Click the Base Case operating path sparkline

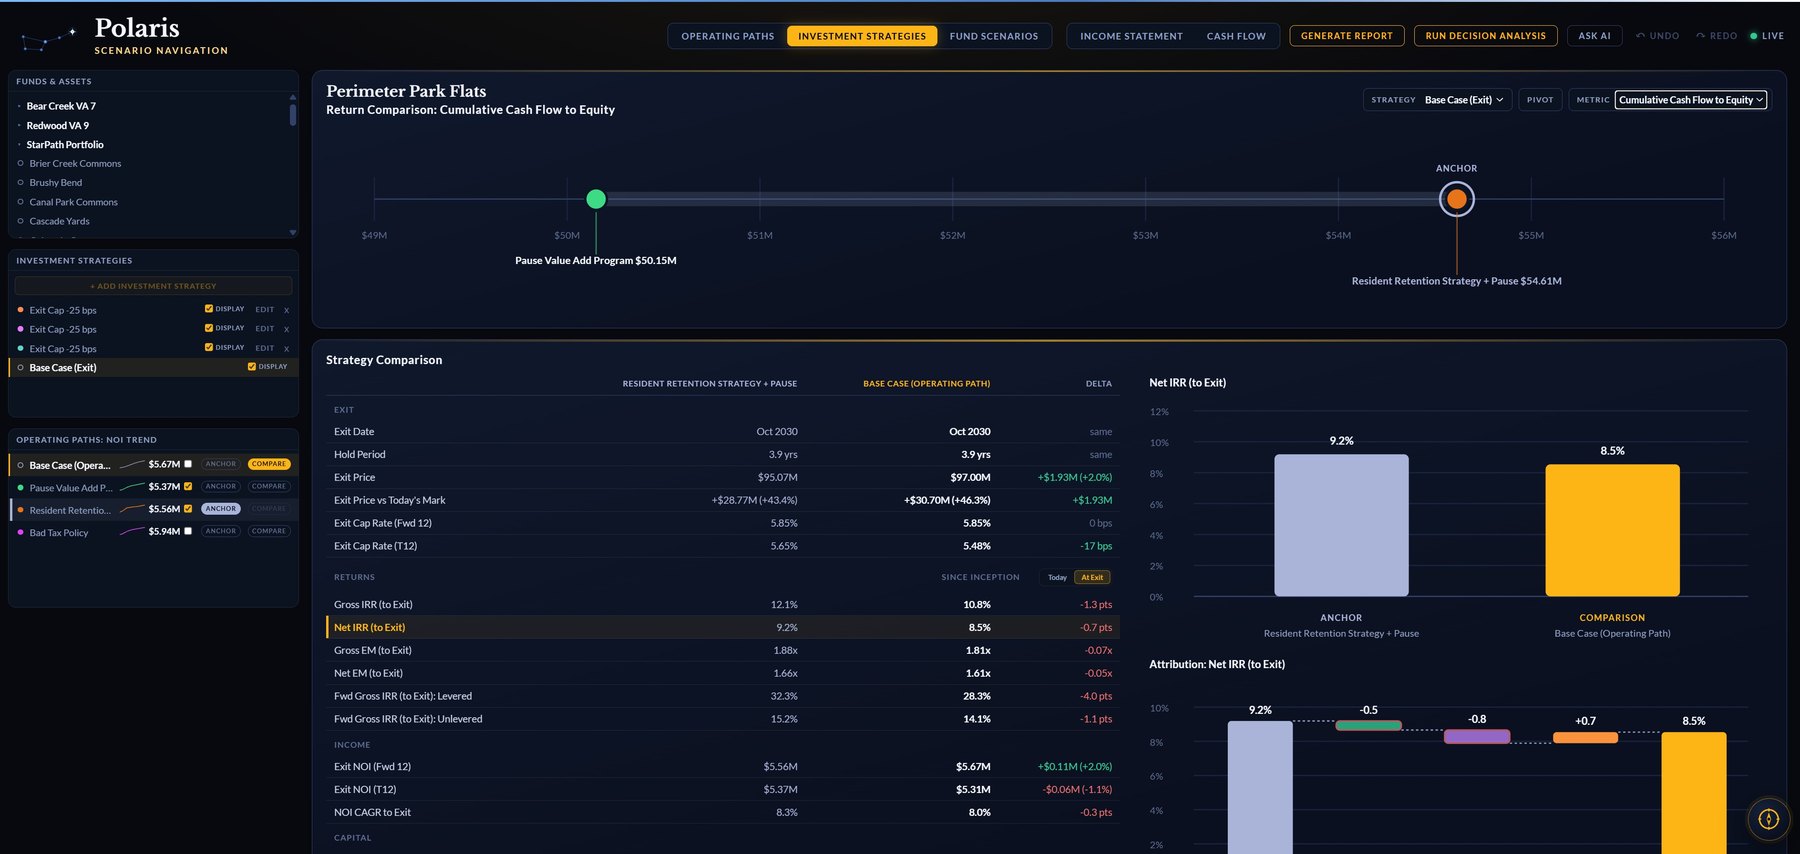tap(132, 465)
